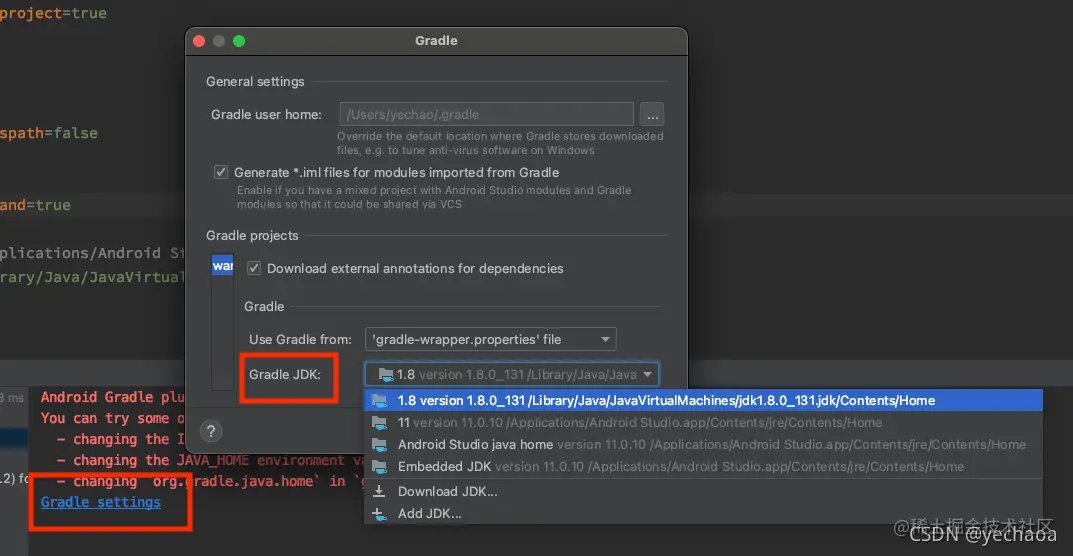The image size is (1073, 556).
Task: Click the Gradle JDK: label
Action: 285,375
